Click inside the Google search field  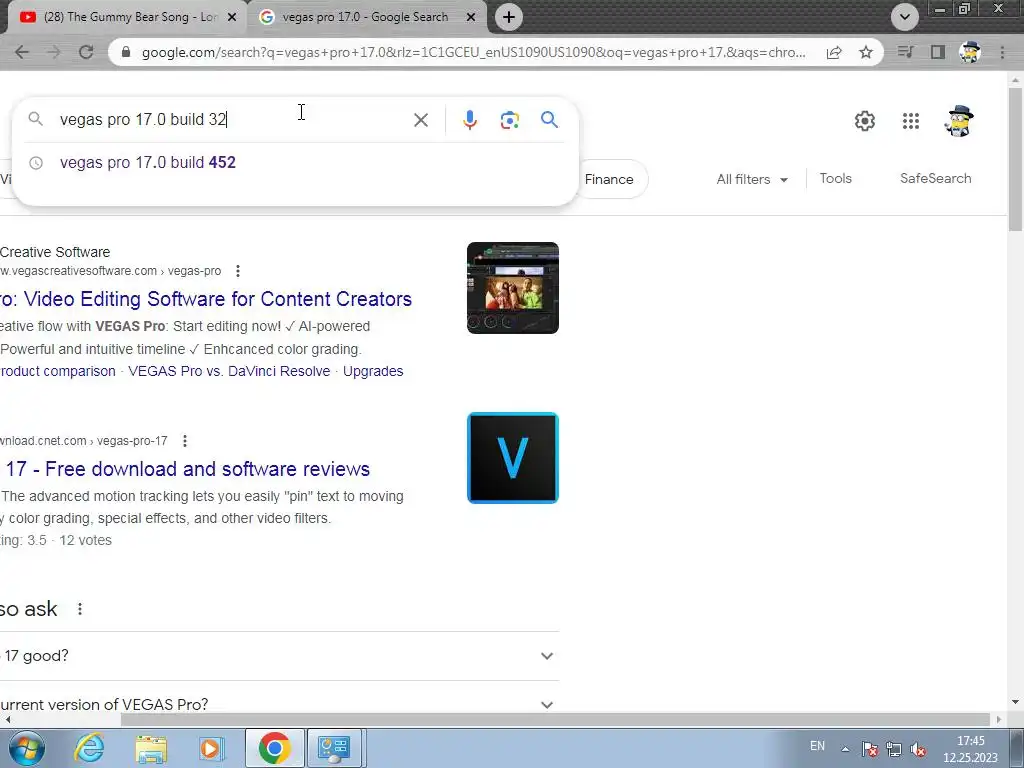click(x=229, y=120)
